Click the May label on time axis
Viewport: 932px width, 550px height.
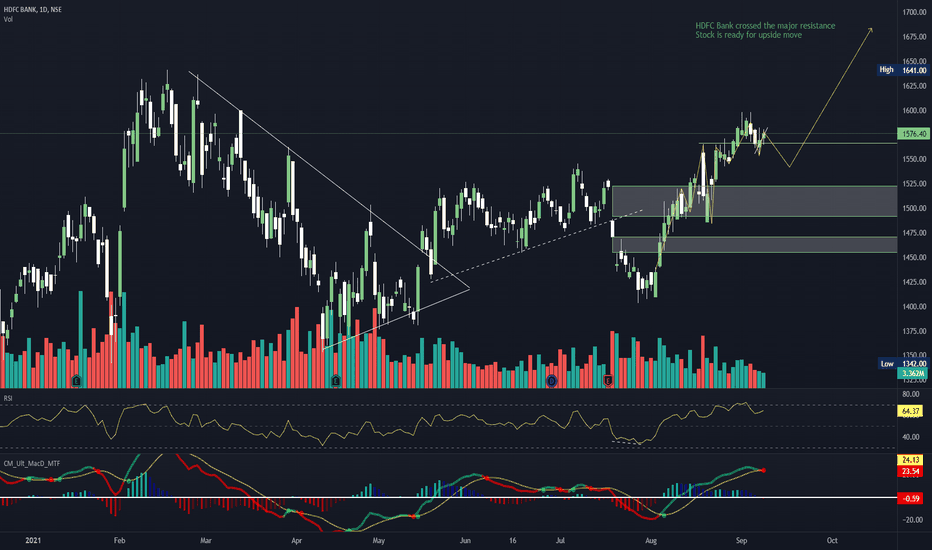[x=379, y=540]
